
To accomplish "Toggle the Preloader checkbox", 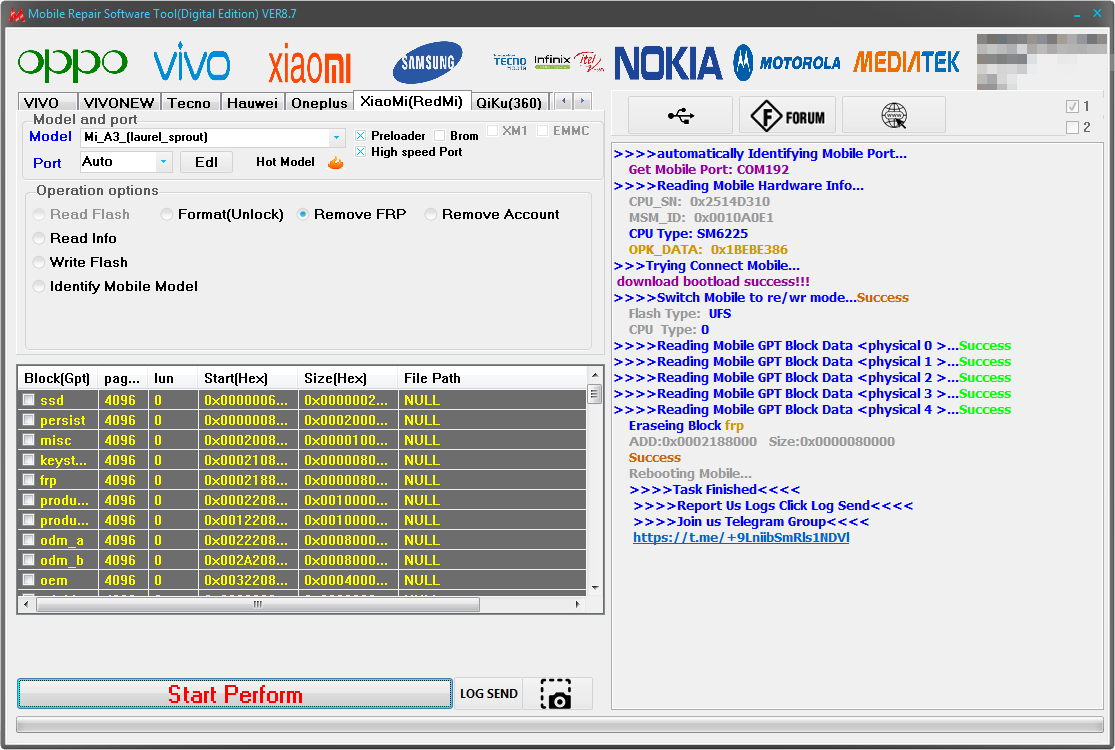I will (361, 136).
